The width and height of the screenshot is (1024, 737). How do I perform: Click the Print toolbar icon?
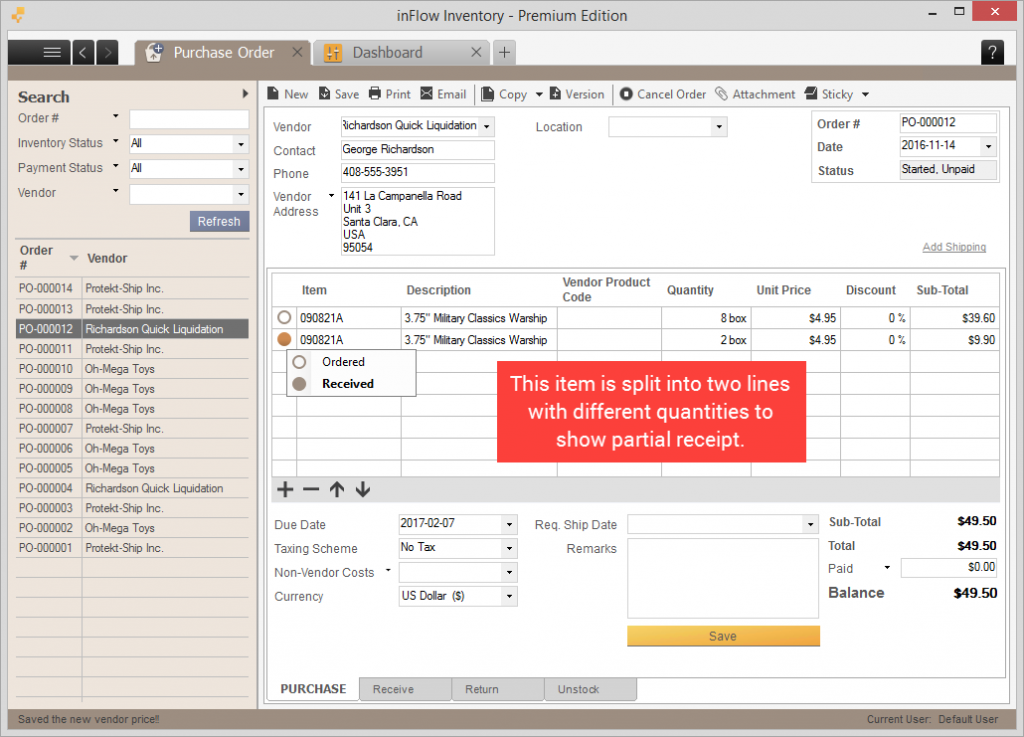point(375,94)
